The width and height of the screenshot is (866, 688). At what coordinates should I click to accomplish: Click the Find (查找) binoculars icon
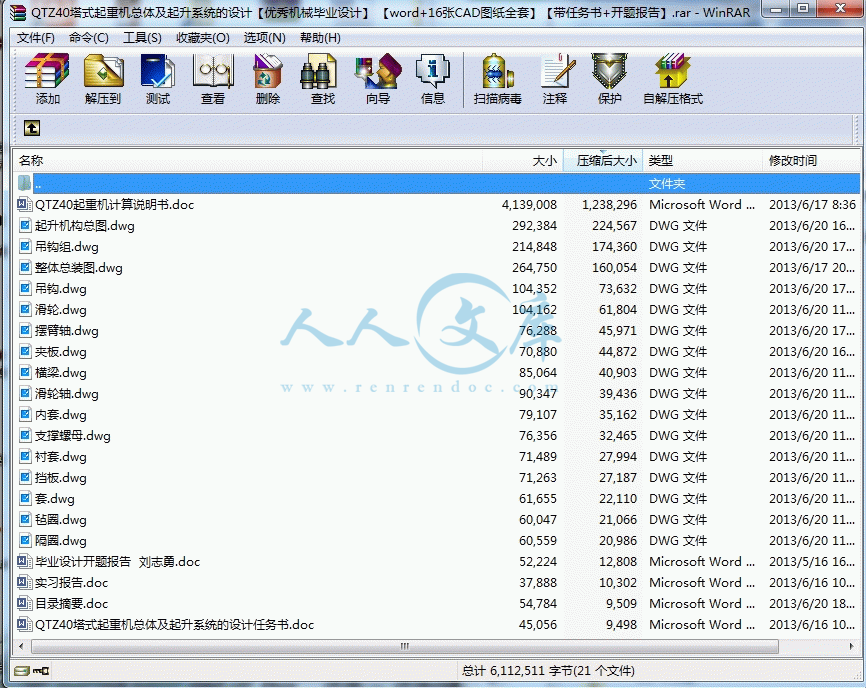click(x=319, y=71)
